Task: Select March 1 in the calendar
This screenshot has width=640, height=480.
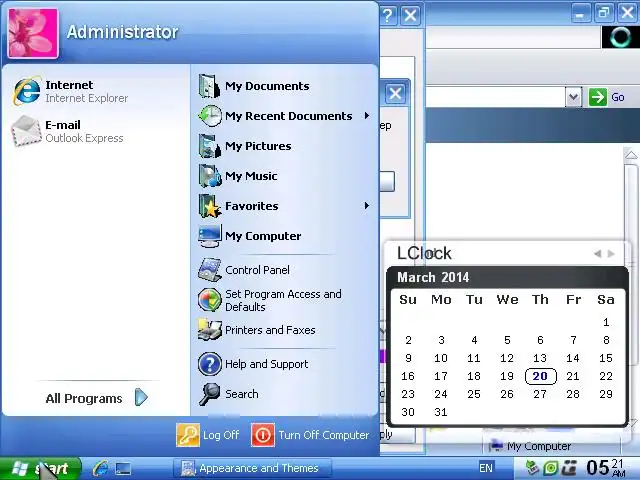Action: [x=606, y=322]
